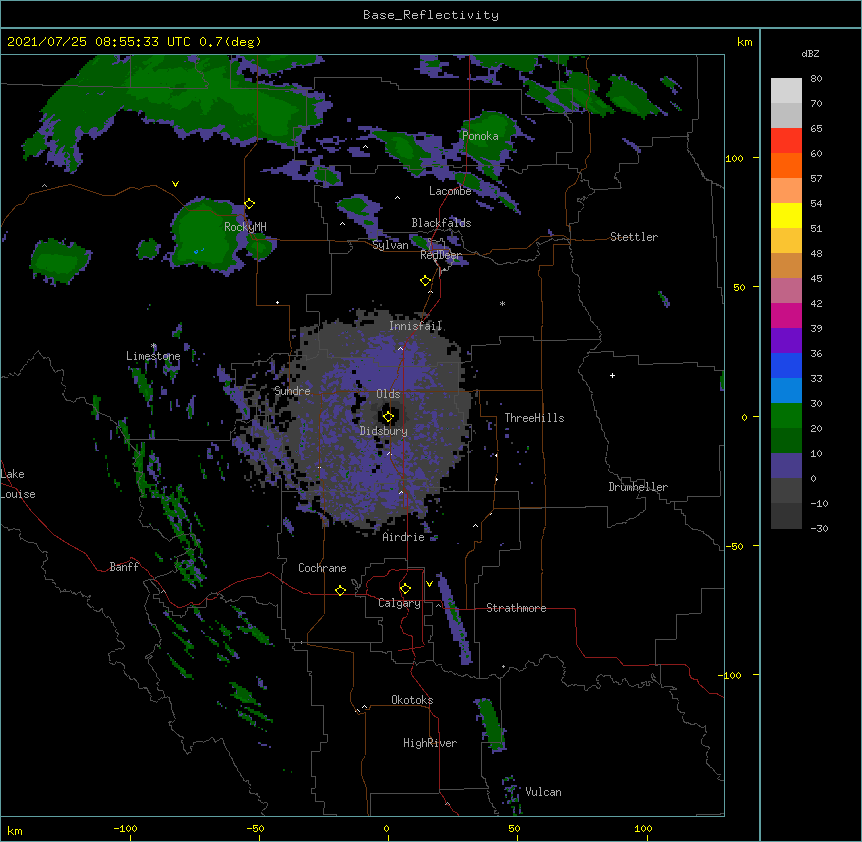The width and height of the screenshot is (862, 842).
Task: Select the Didsbury label
Action: (384, 431)
